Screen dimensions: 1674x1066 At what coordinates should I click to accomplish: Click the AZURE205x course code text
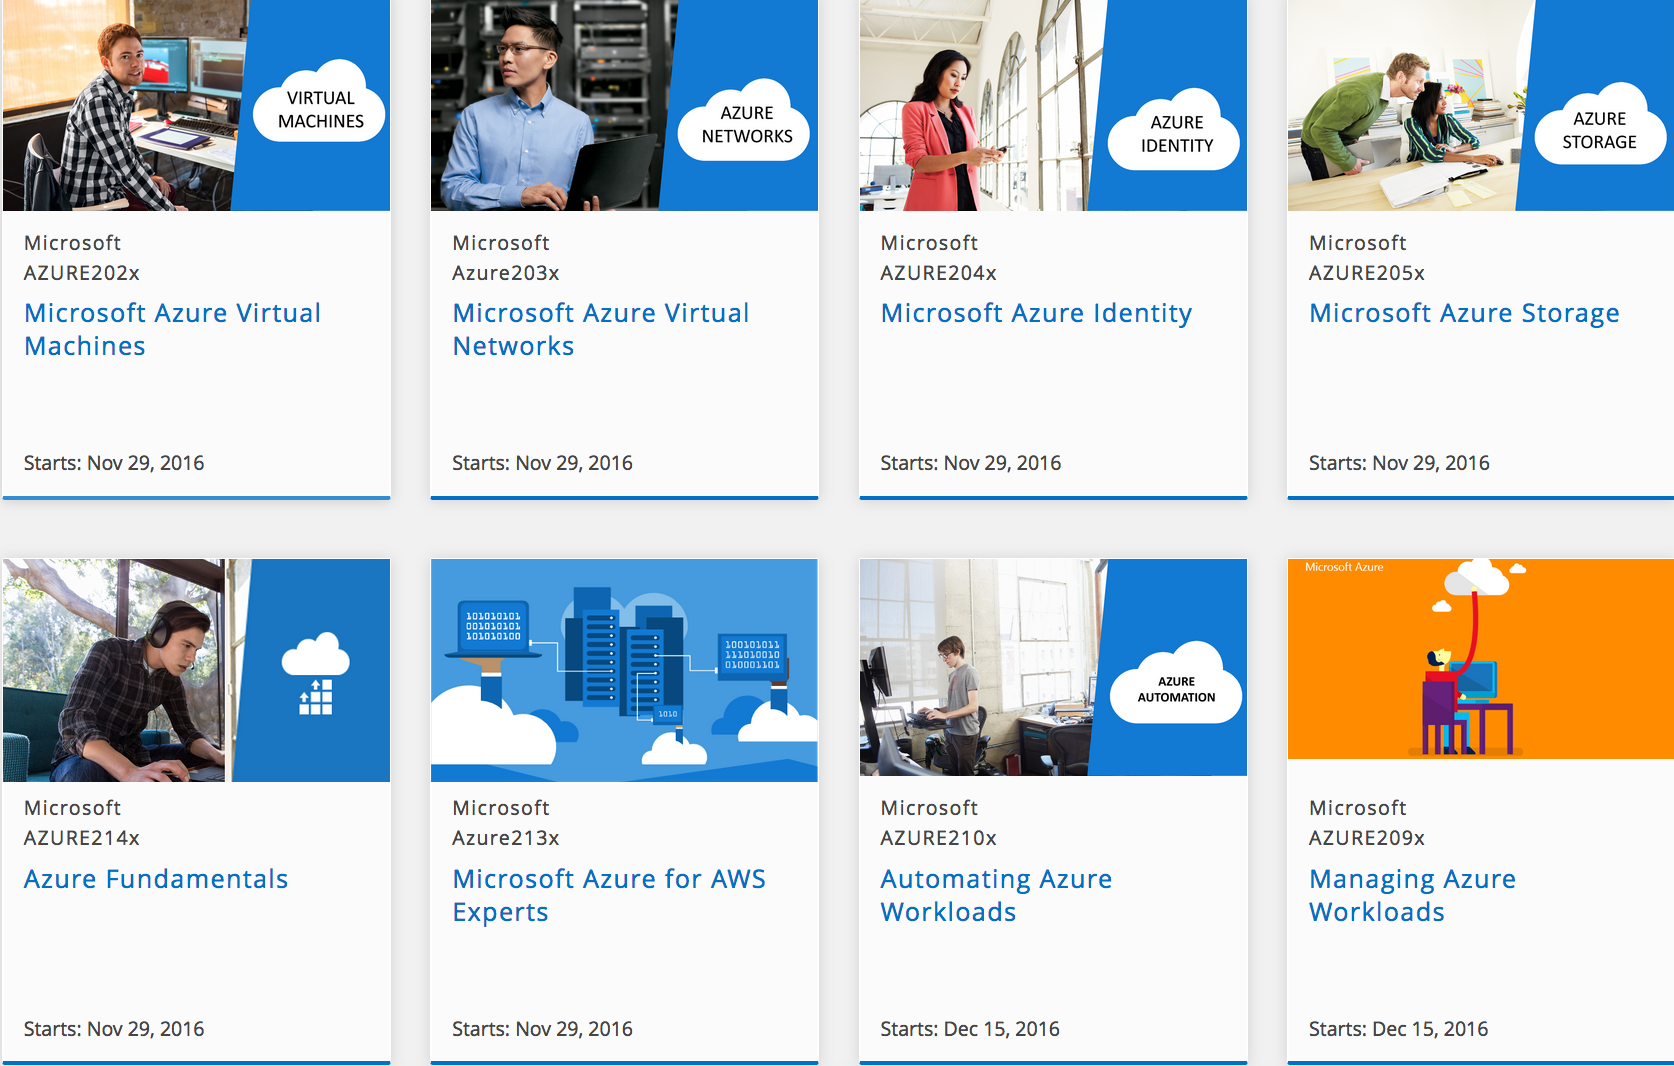pos(1367,273)
